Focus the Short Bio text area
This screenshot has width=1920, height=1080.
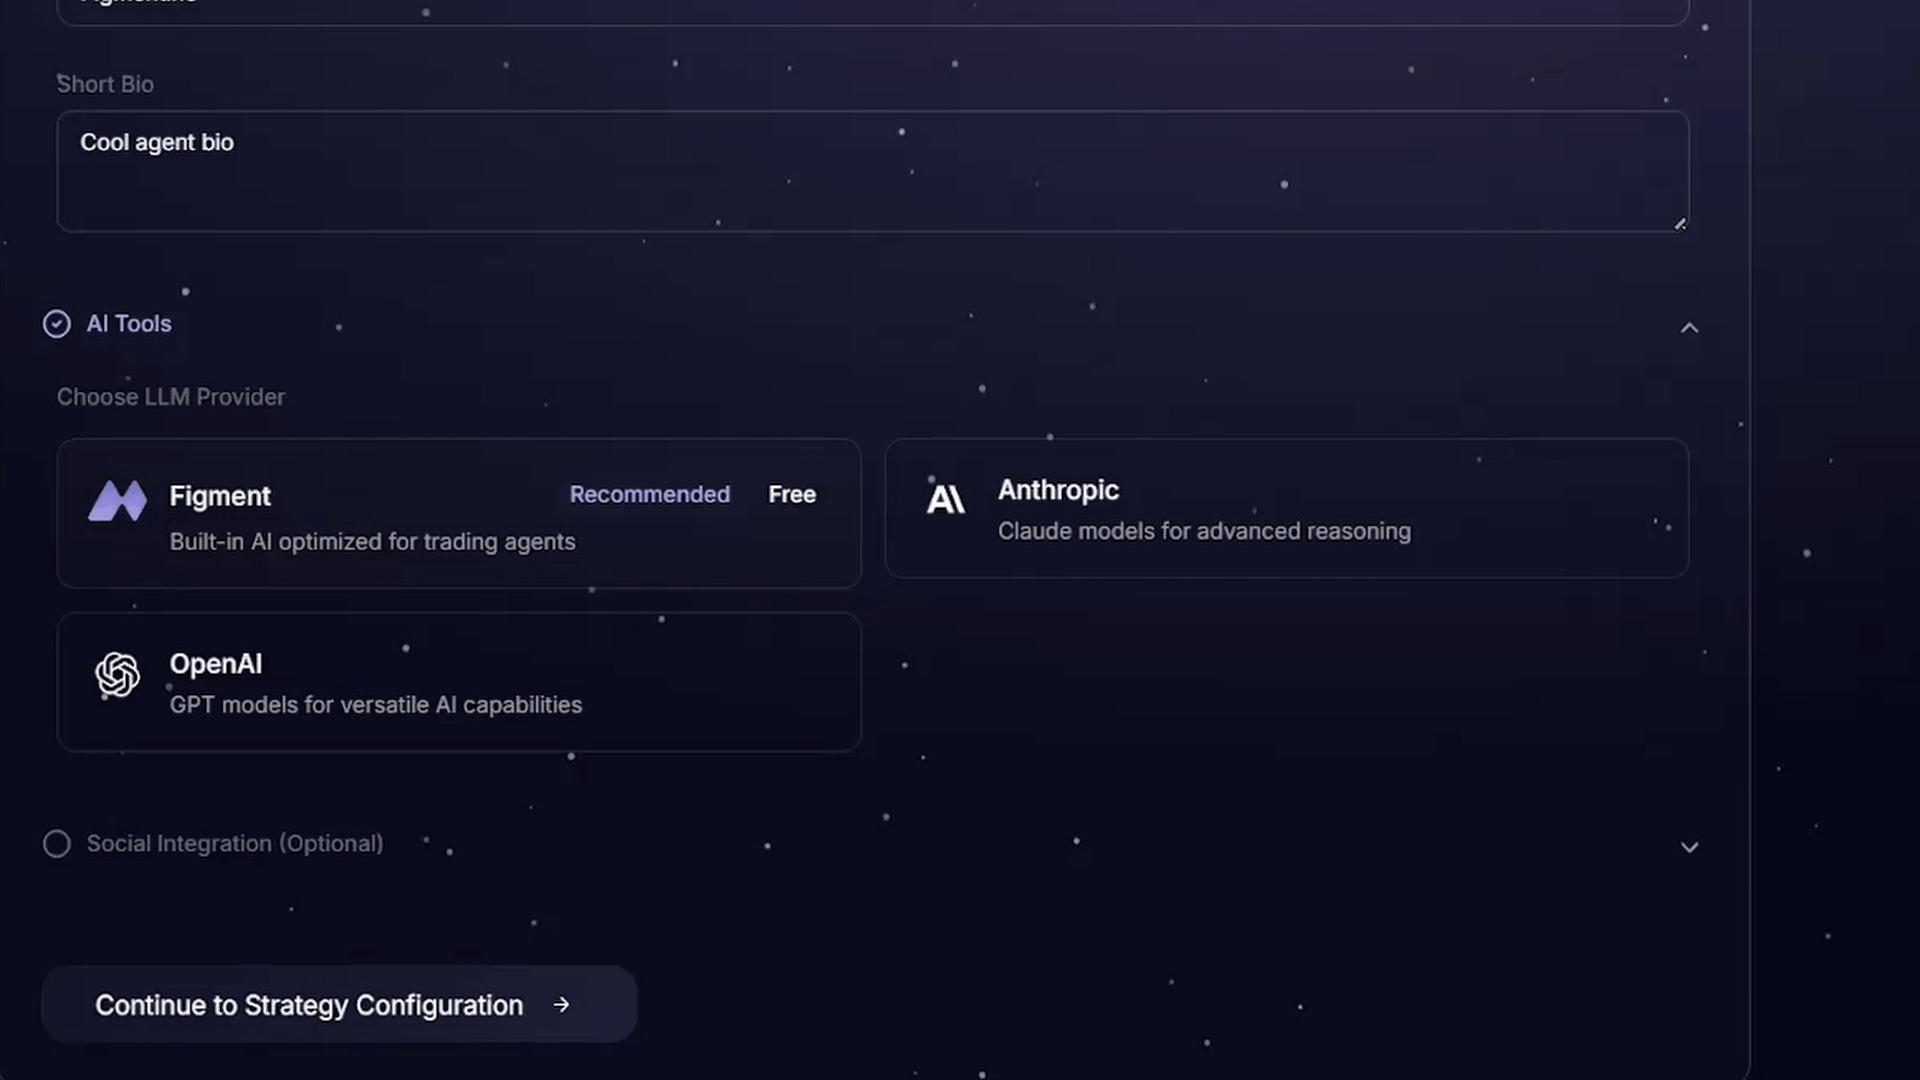[870, 172]
